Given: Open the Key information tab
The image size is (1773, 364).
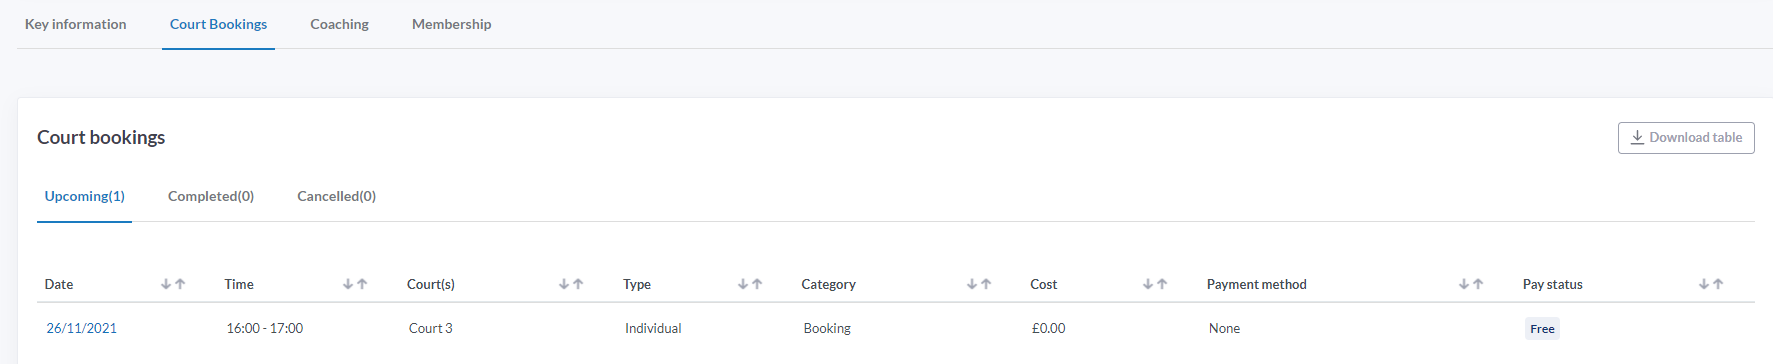Looking at the screenshot, I should [x=76, y=24].
